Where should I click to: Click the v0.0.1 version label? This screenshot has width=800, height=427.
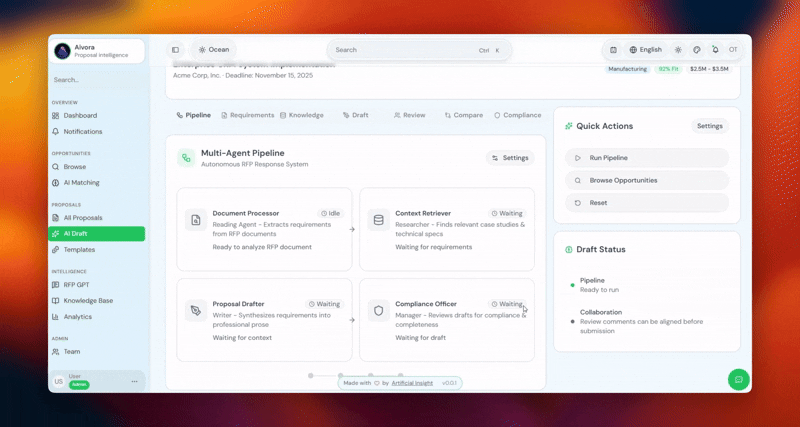click(449, 383)
